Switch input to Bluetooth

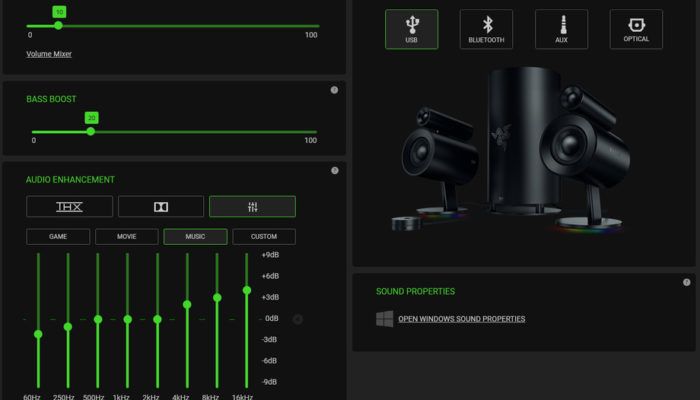[x=486, y=29]
